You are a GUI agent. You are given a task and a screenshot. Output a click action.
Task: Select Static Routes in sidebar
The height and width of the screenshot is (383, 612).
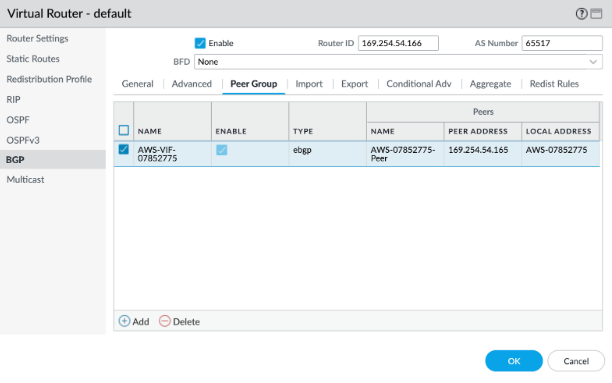point(33,59)
